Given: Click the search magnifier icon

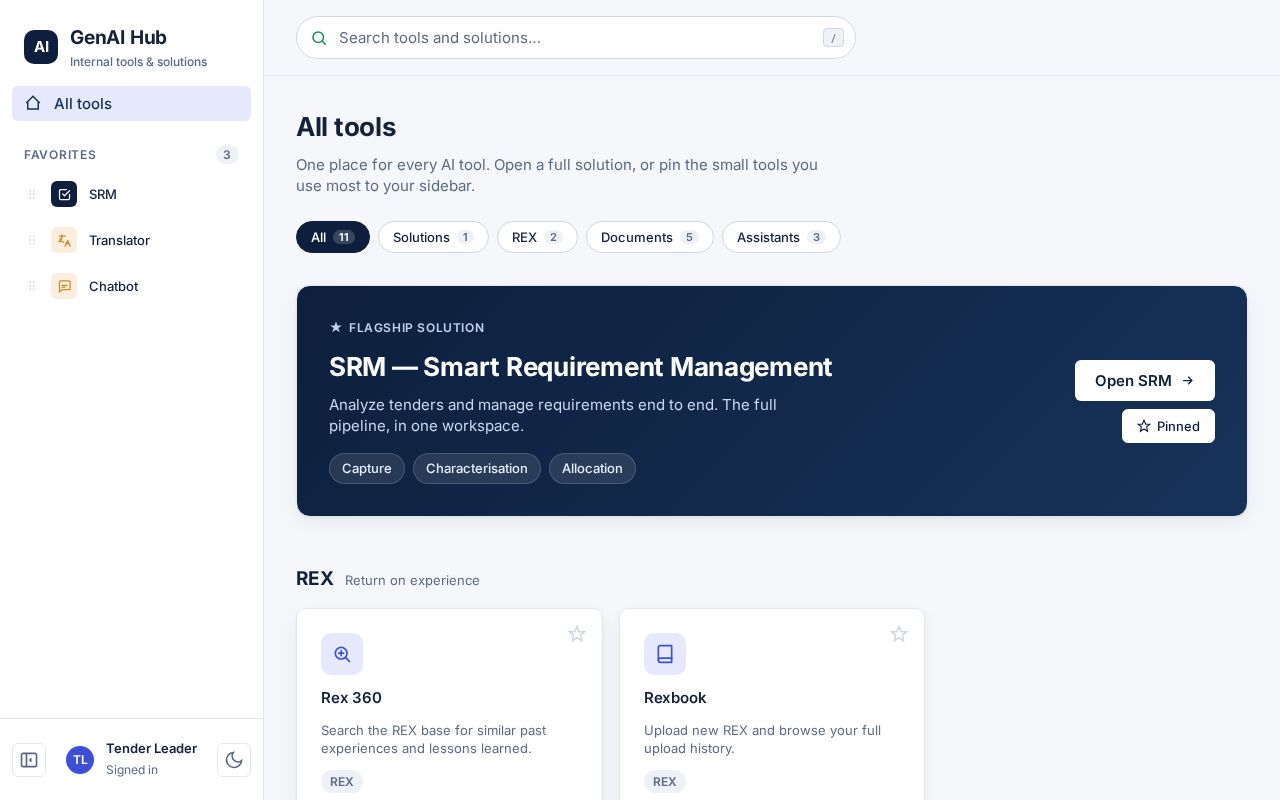Looking at the screenshot, I should pyautogui.click(x=319, y=38).
